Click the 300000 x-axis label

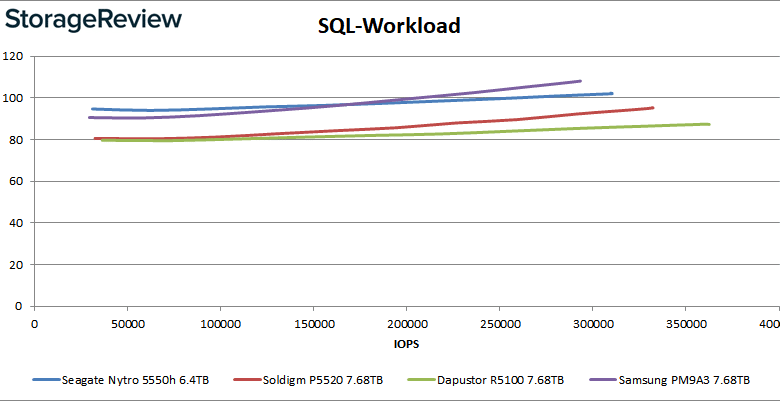(x=592, y=324)
